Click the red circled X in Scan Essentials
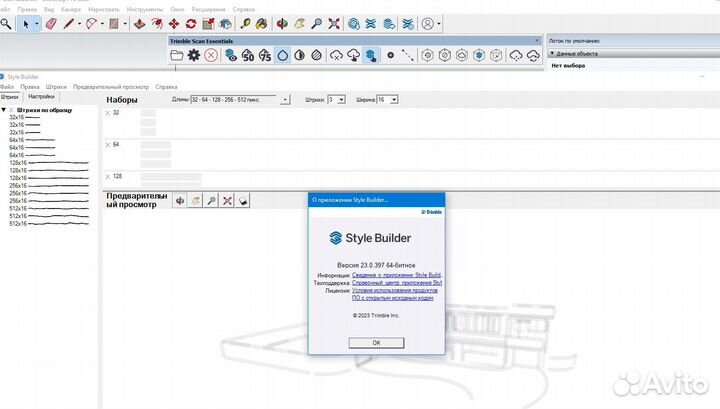Screen dimensions: 720x409 [x=211, y=56]
